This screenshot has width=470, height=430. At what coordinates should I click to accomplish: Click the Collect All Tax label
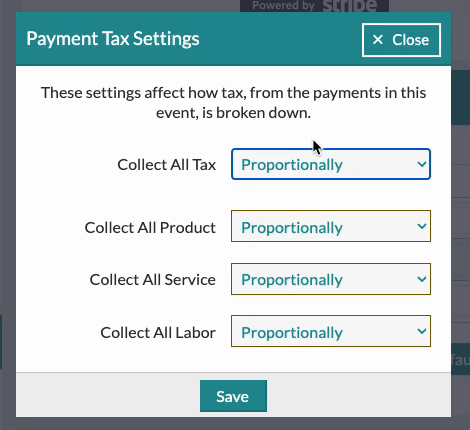point(167,165)
